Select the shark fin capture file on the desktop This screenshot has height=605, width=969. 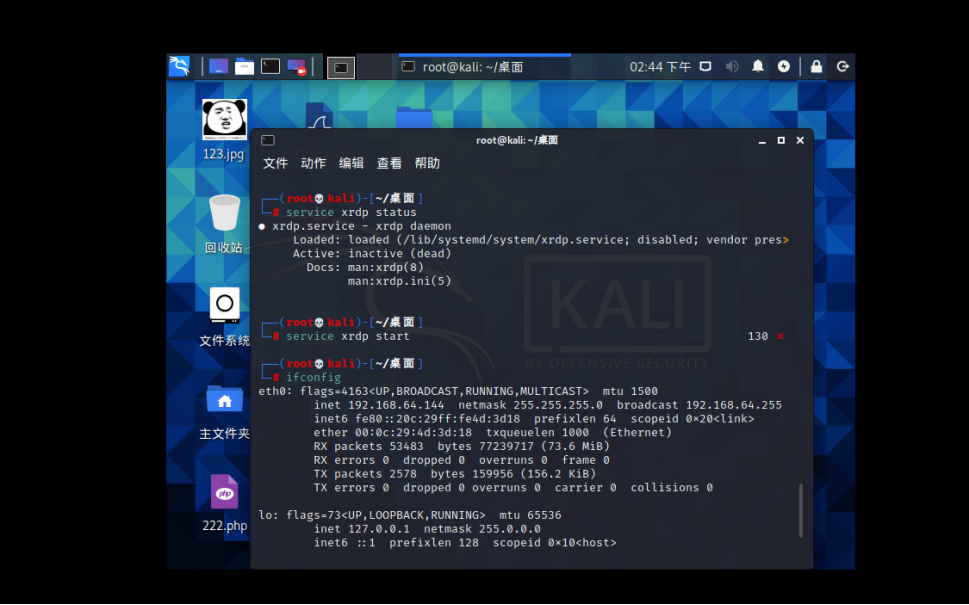coord(319,116)
